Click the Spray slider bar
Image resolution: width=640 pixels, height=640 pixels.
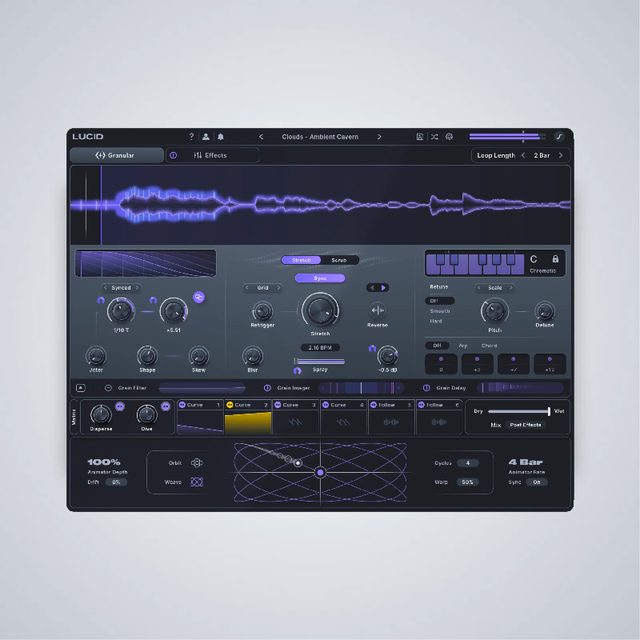click(320, 361)
